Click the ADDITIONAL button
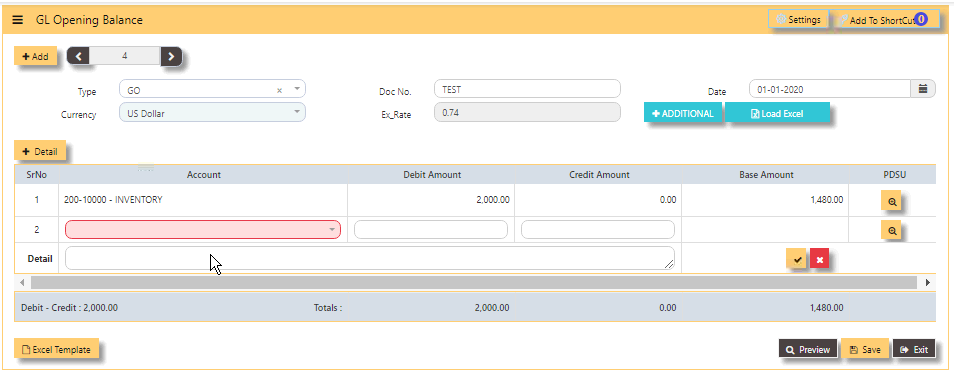 point(683,113)
